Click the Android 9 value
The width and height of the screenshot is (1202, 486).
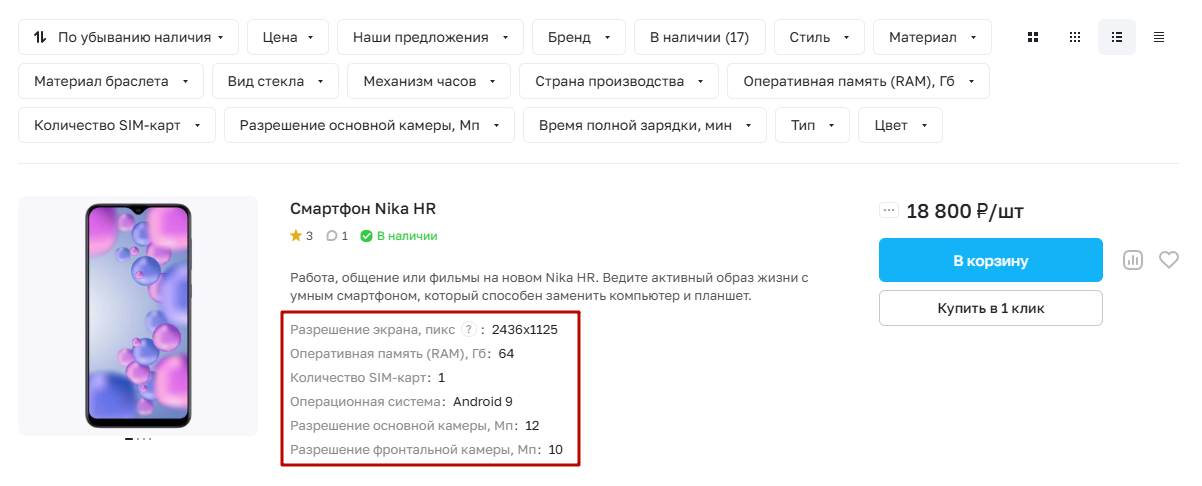[483, 401]
